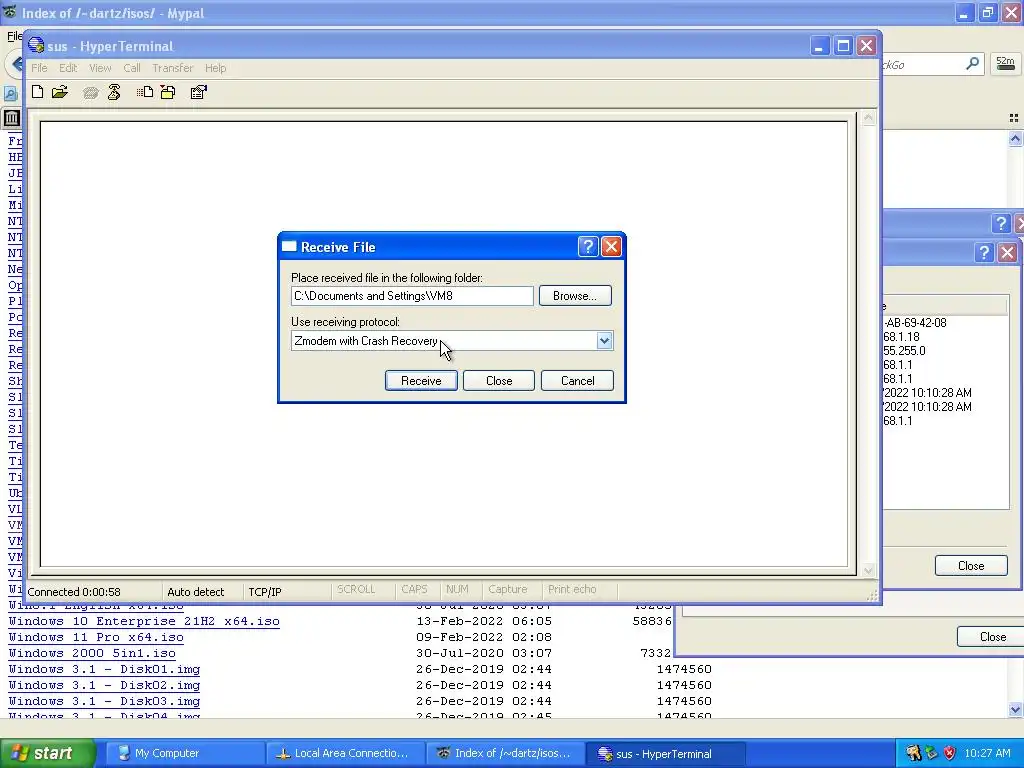Open the Call menu in HyperTerminal
This screenshot has width=1024, height=768.
(x=132, y=68)
